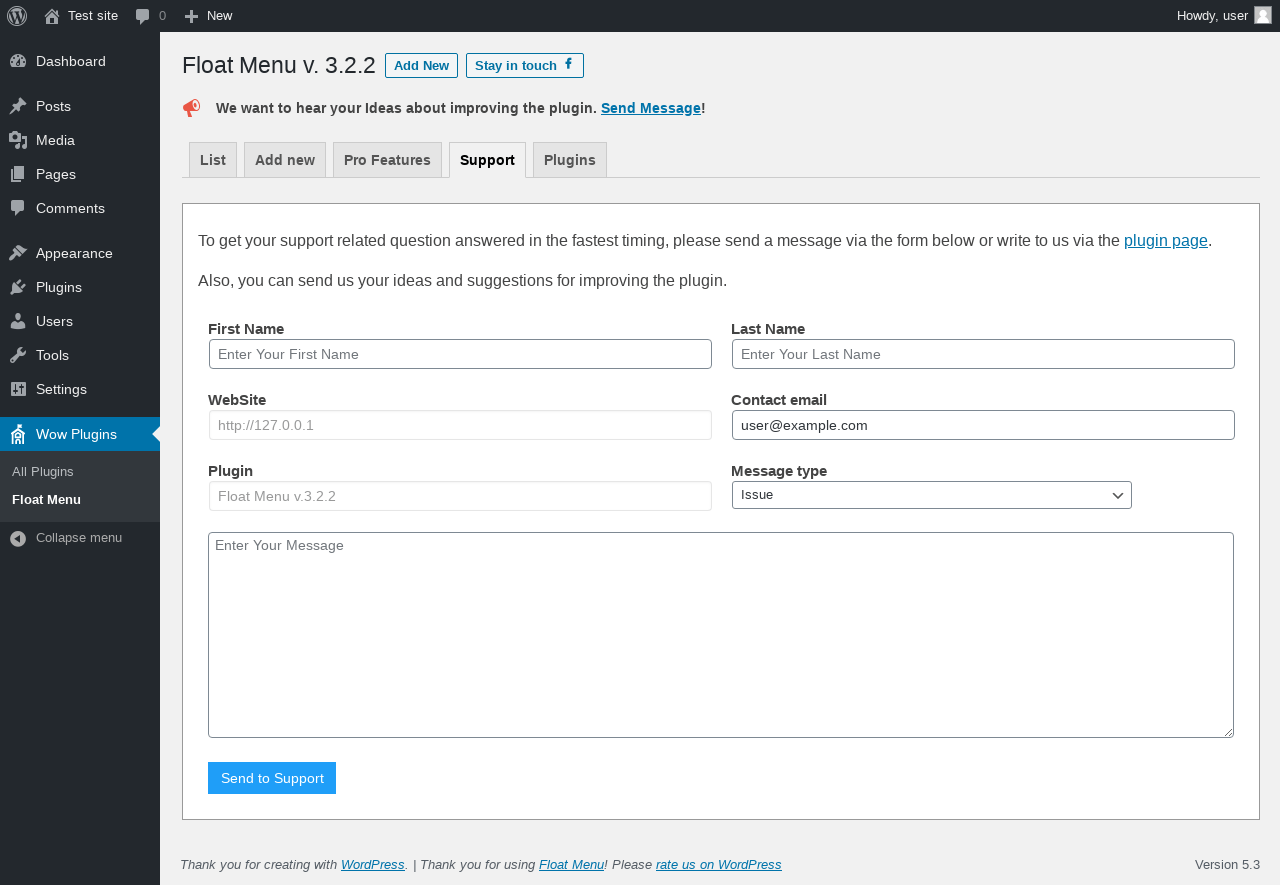Open Dashboard menu label
This screenshot has height=885, width=1280.
coord(71,61)
